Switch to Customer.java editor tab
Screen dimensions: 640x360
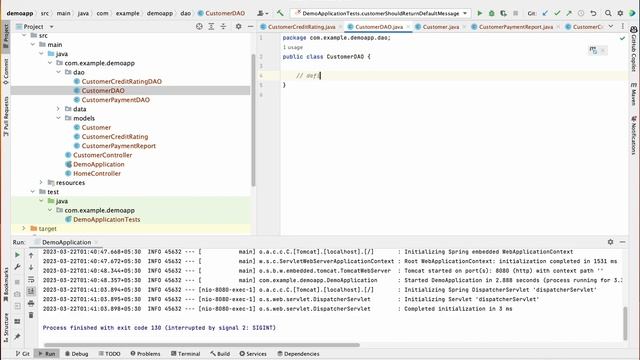tap(440, 27)
